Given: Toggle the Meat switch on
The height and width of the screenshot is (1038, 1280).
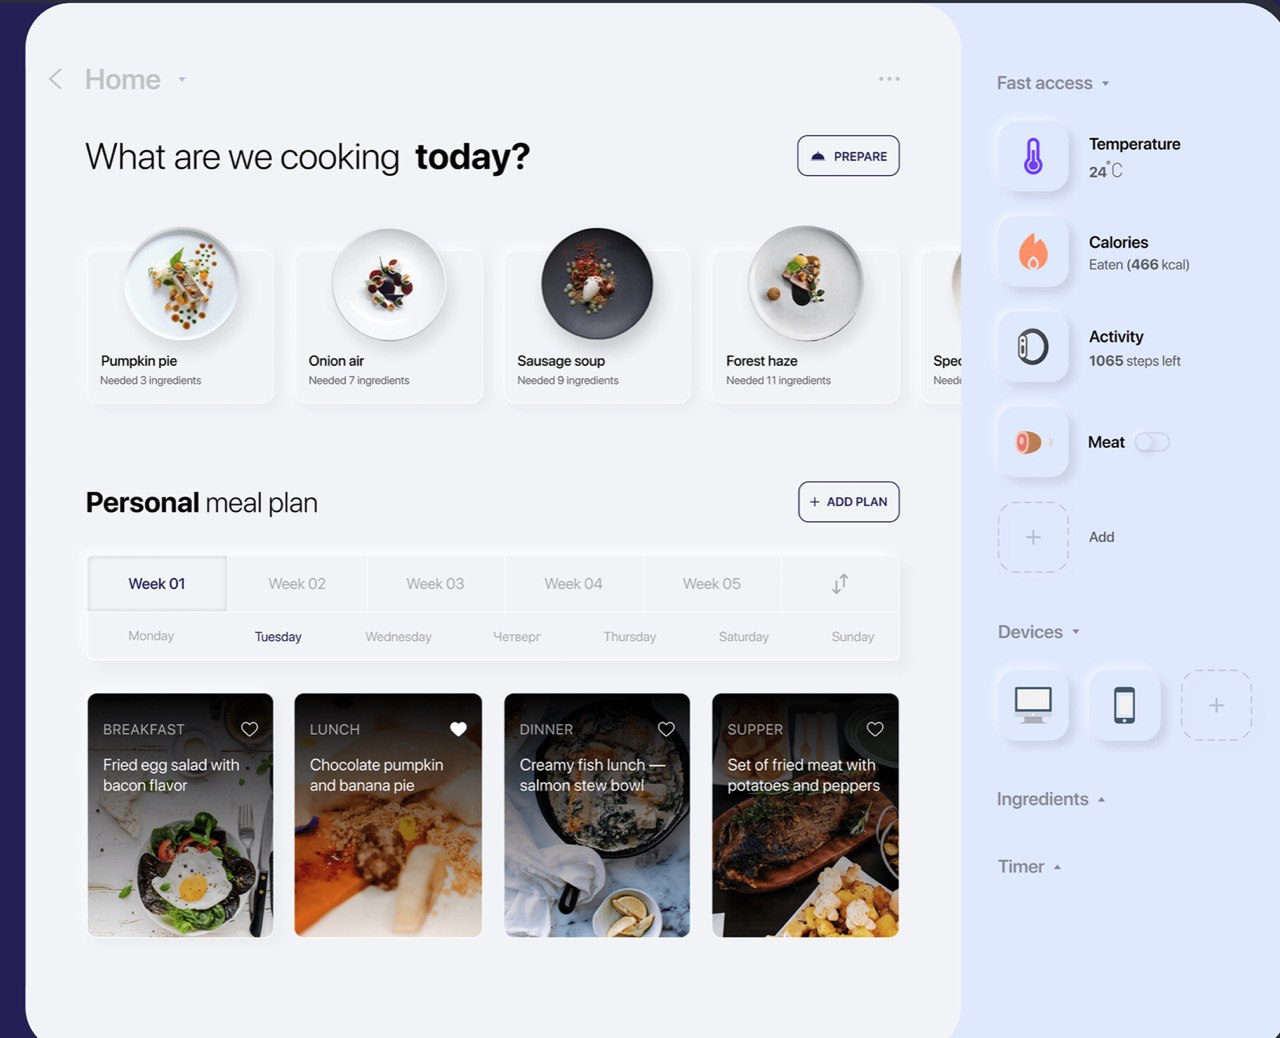Looking at the screenshot, I should (x=1151, y=442).
